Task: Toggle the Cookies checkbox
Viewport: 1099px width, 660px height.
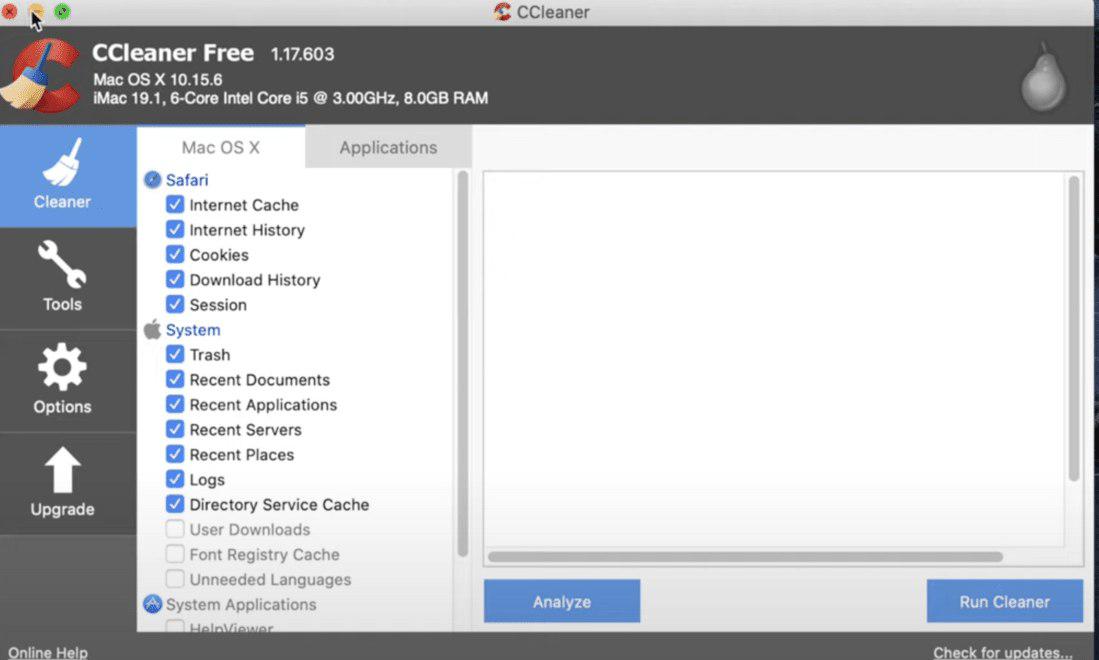Action: pyautogui.click(x=175, y=254)
